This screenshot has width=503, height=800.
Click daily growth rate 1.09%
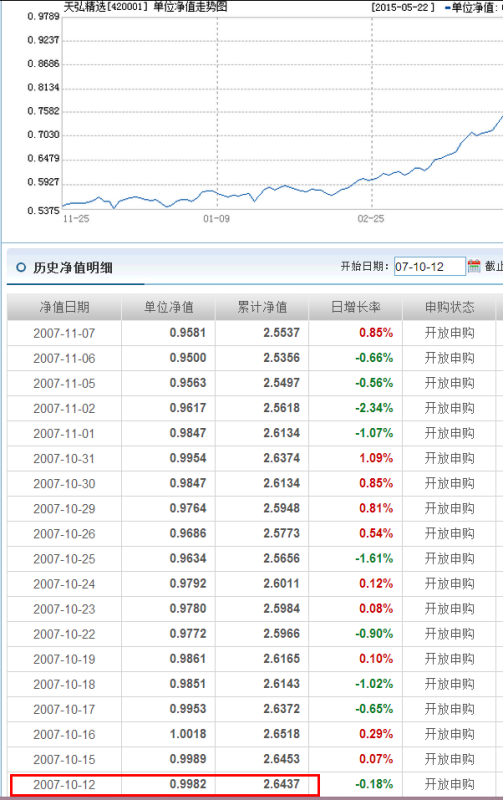pyautogui.click(x=376, y=458)
